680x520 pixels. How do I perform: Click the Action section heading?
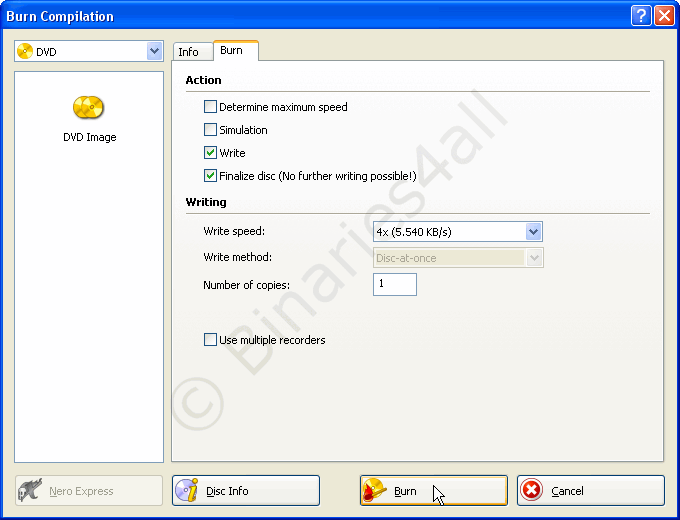pyautogui.click(x=203, y=80)
